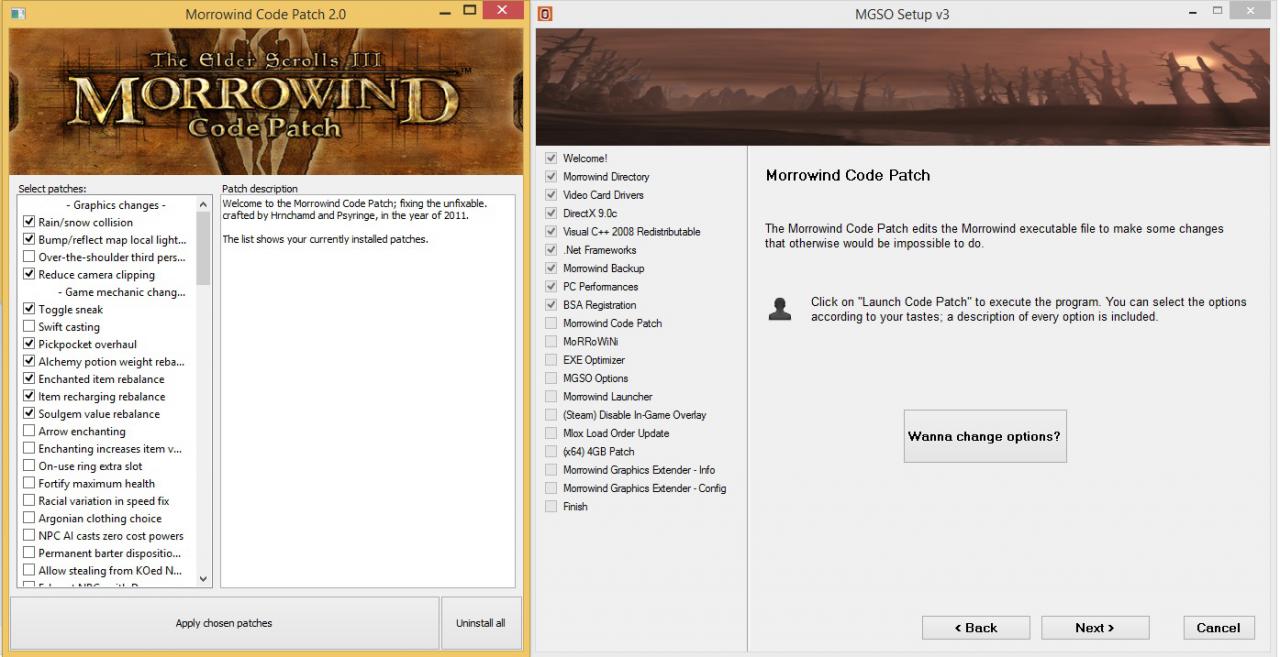1280x657 pixels.
Task: Select the DirectX 9.0c step
Action: 581,213
